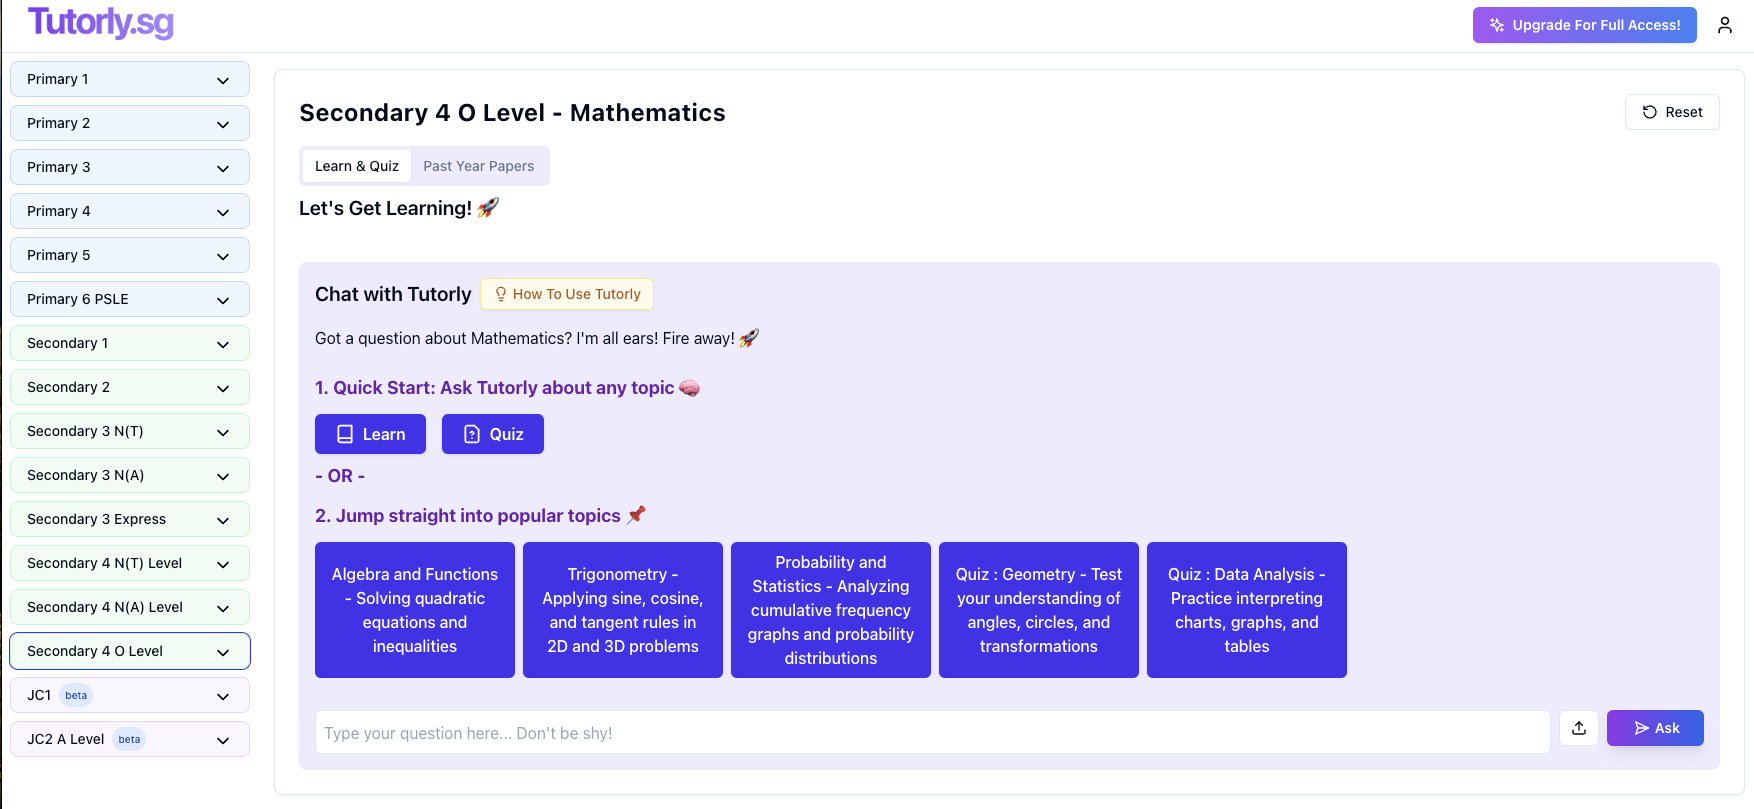Choose the Algebra and Functions topic card
The width and height of the screenshot is (1754, 809).
tap(415, 610)
